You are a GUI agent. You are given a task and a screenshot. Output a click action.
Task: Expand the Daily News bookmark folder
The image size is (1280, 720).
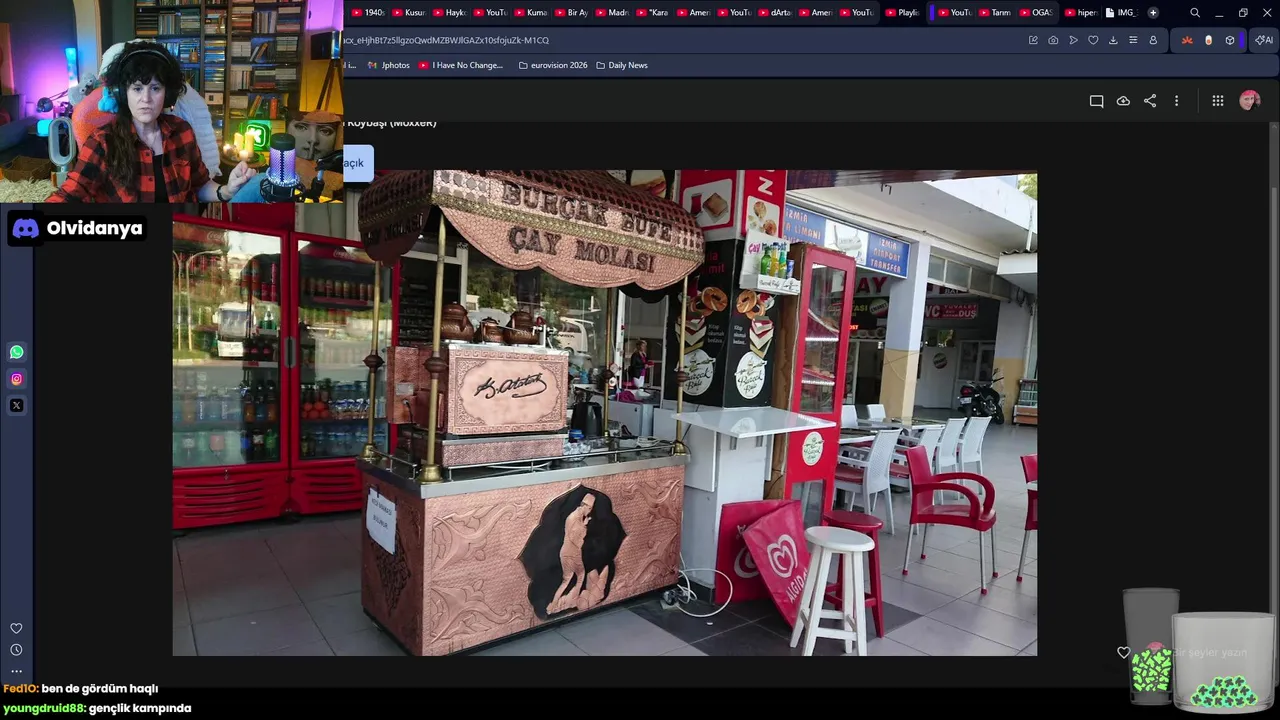click(x=621, y=65)
